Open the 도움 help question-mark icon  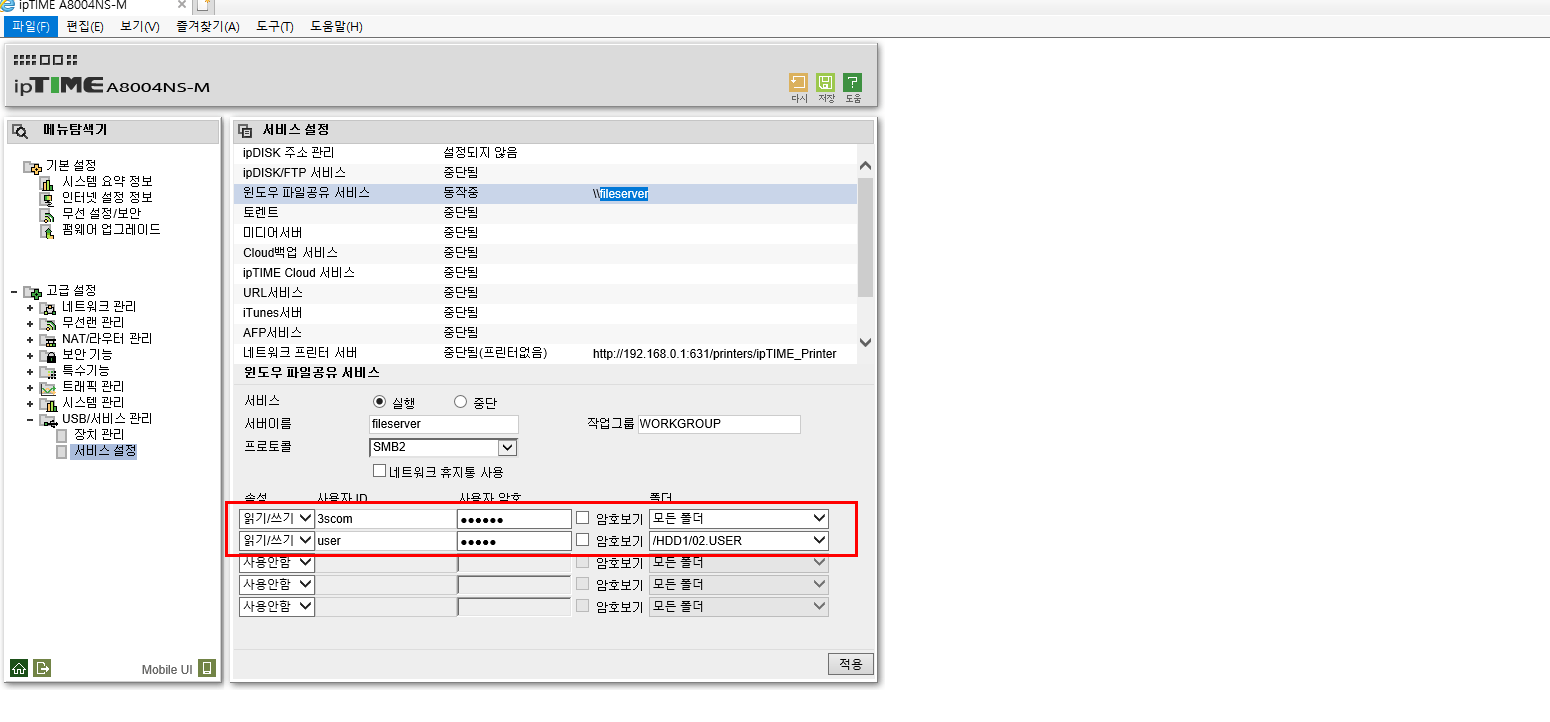tap(852, 82)
